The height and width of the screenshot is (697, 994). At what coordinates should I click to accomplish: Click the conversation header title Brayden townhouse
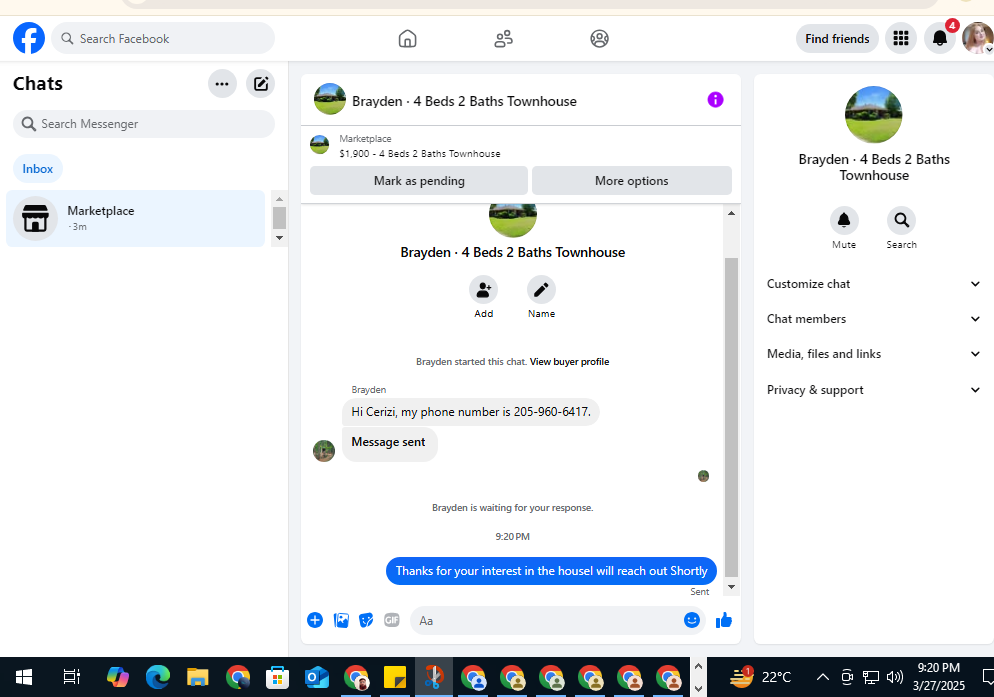[464, 101]
